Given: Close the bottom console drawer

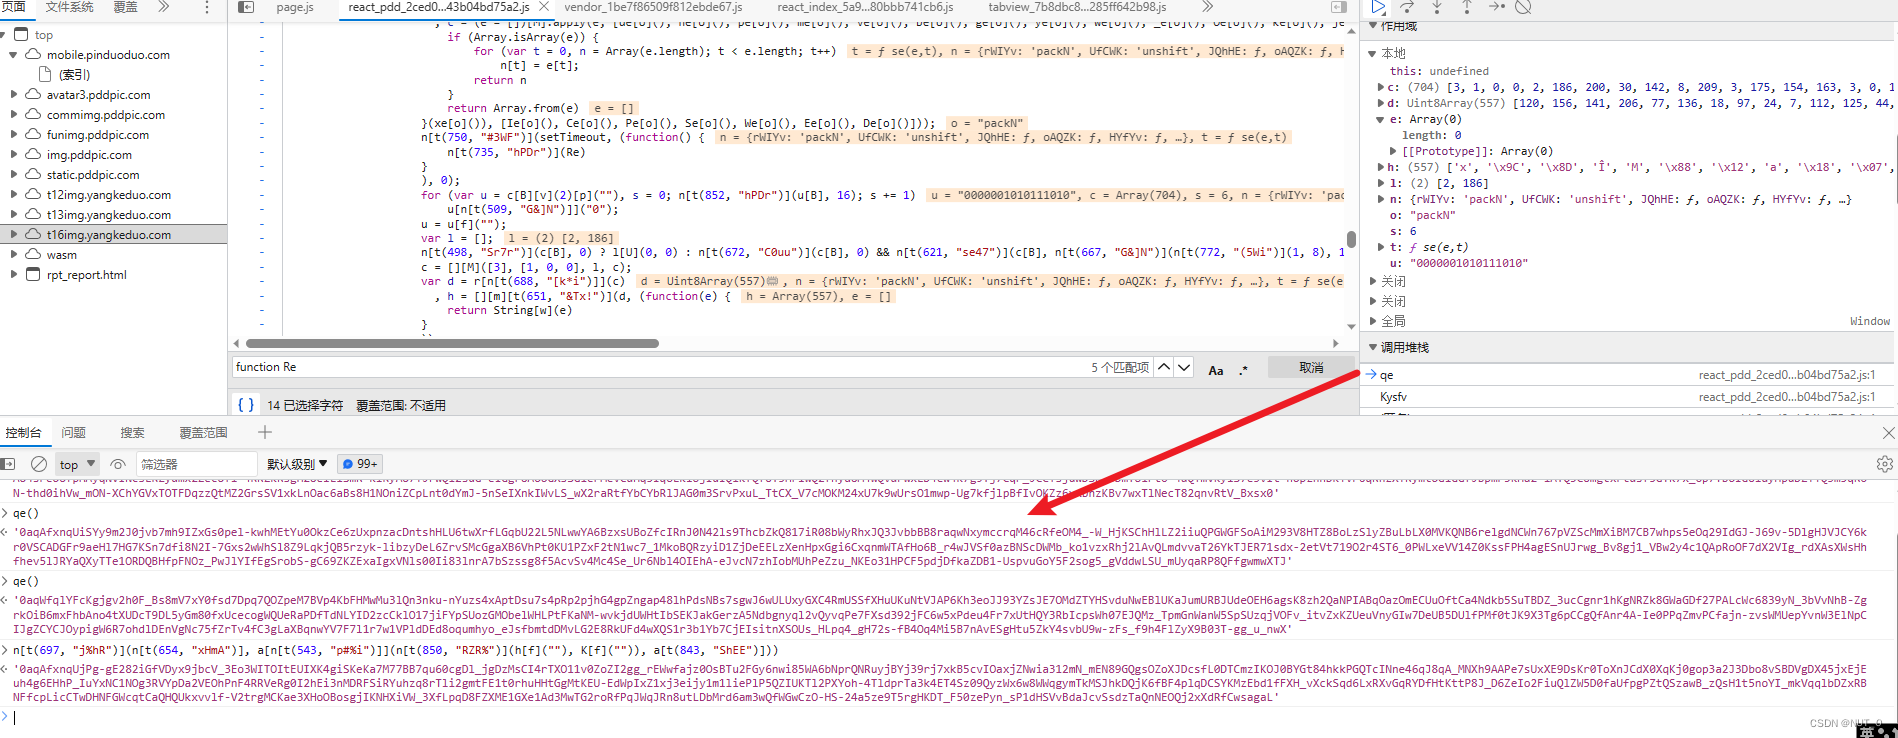Looking at the screenshot, I should (x=1888, y=433).
